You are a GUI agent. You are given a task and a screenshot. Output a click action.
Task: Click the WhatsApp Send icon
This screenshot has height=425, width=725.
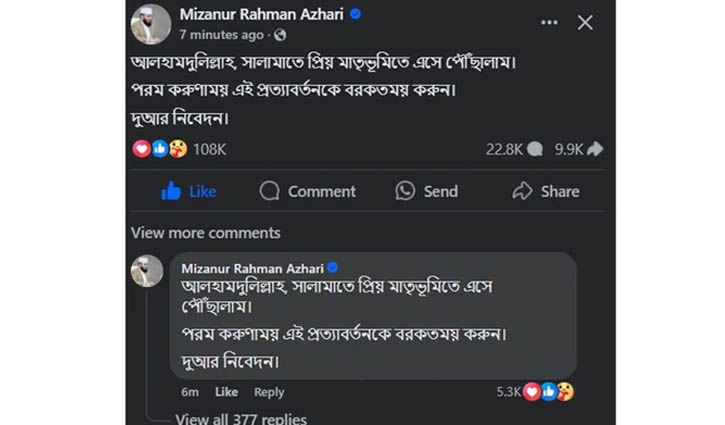click(405, 191)
